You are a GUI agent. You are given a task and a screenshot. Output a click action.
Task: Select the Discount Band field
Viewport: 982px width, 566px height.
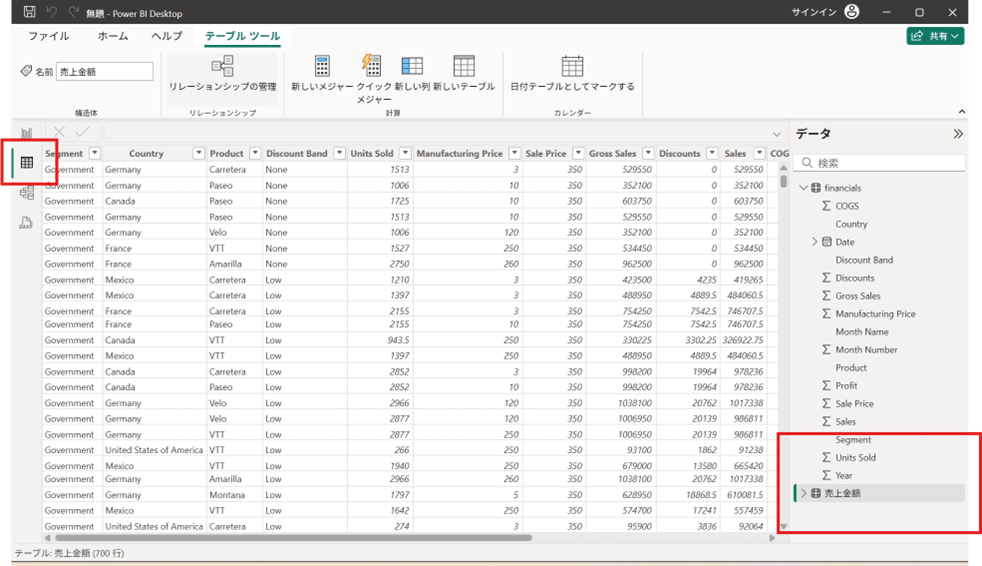pos(864,260)
